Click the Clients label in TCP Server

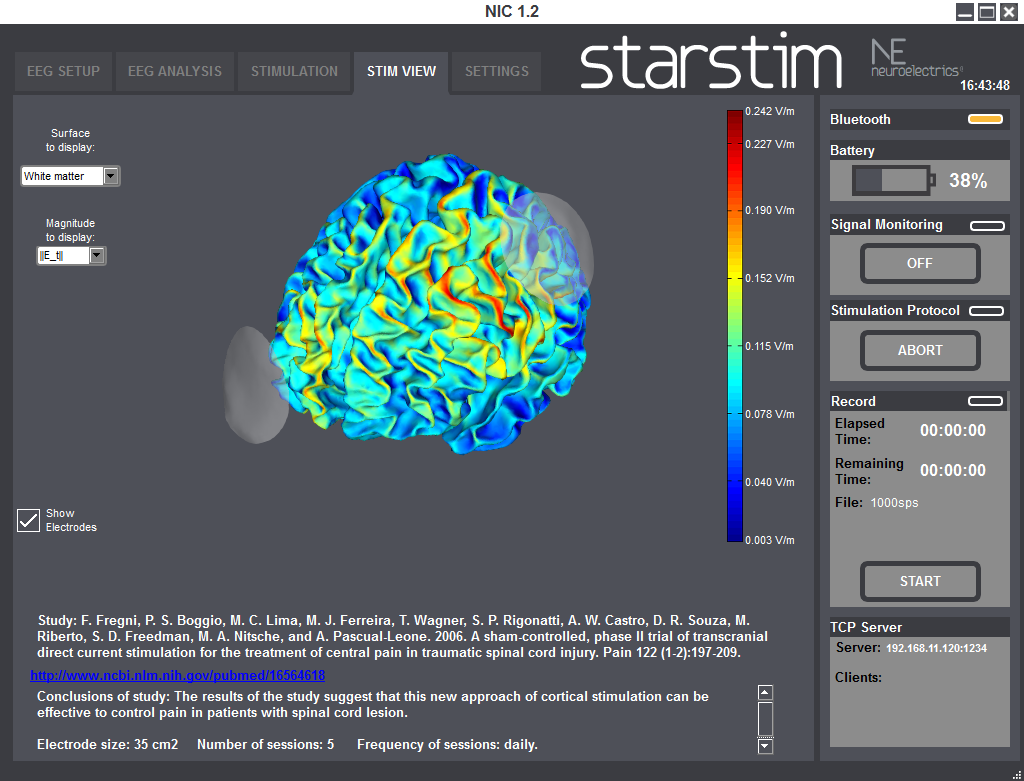coord(858,678)
